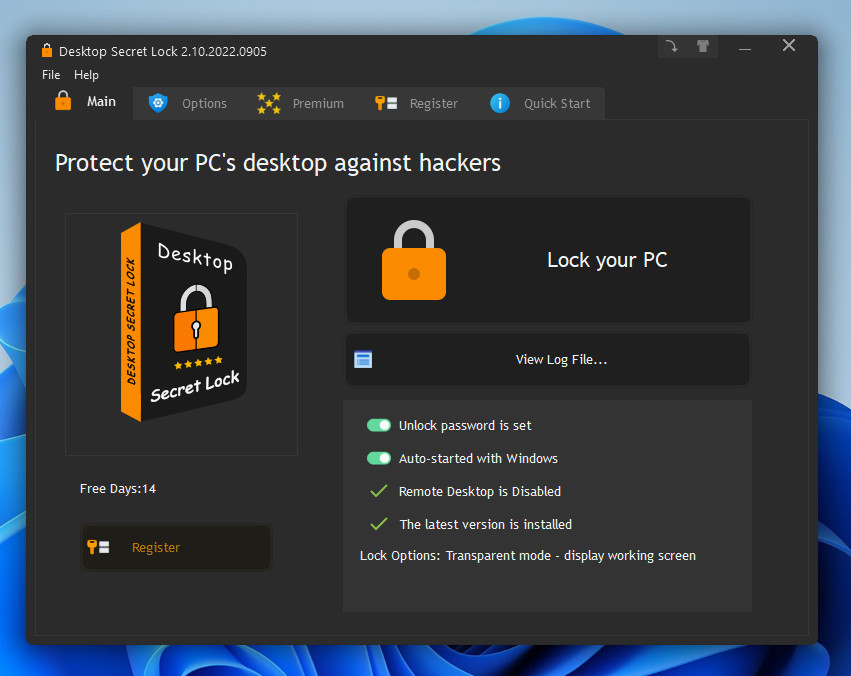Click the log file icon beside View Log File

[363, 359]
